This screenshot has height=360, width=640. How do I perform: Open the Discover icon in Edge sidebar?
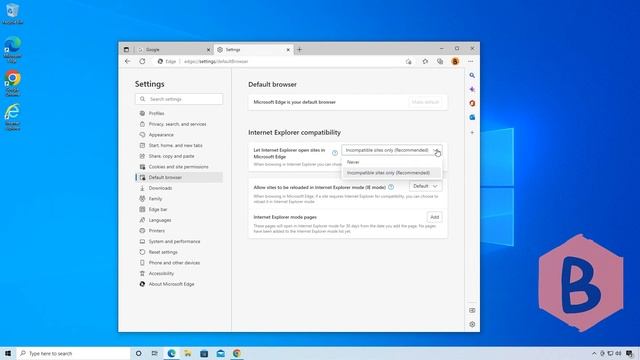click(472, 89)
